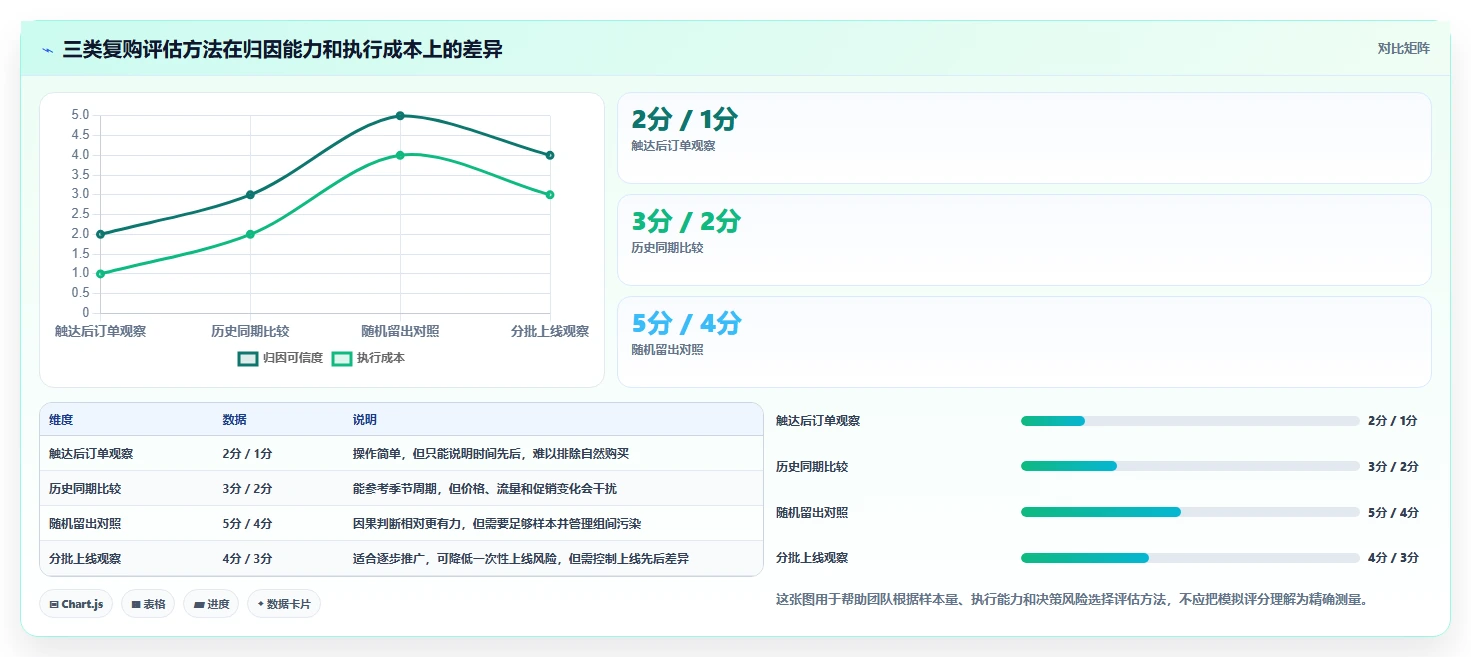Click the 执行成本 point at 分批上线观察
This screenshot has height=657, width=1471.
[550, 194]
